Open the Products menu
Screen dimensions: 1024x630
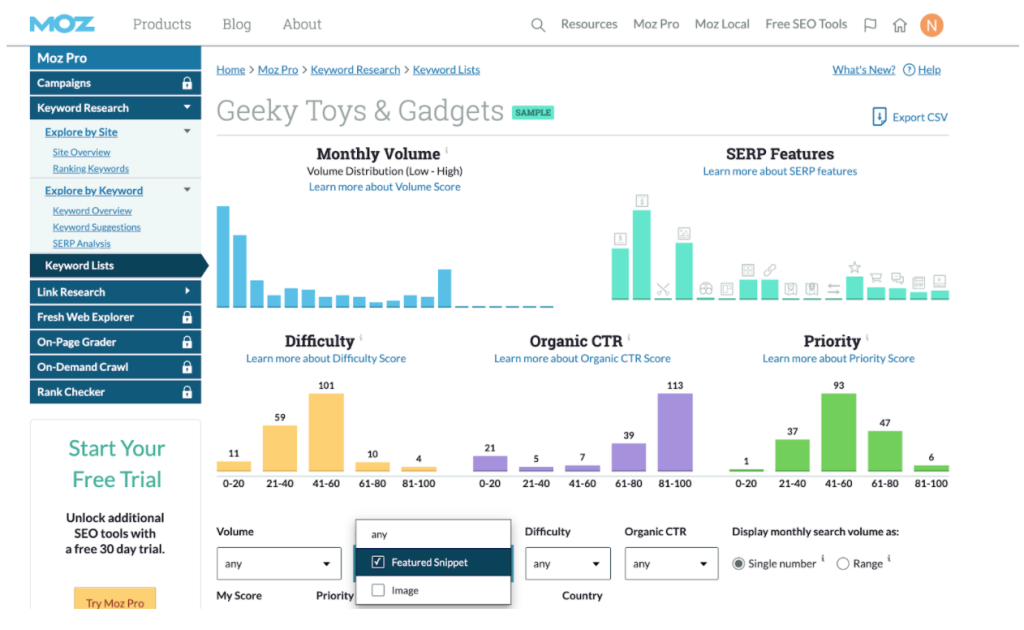[162, 25]
